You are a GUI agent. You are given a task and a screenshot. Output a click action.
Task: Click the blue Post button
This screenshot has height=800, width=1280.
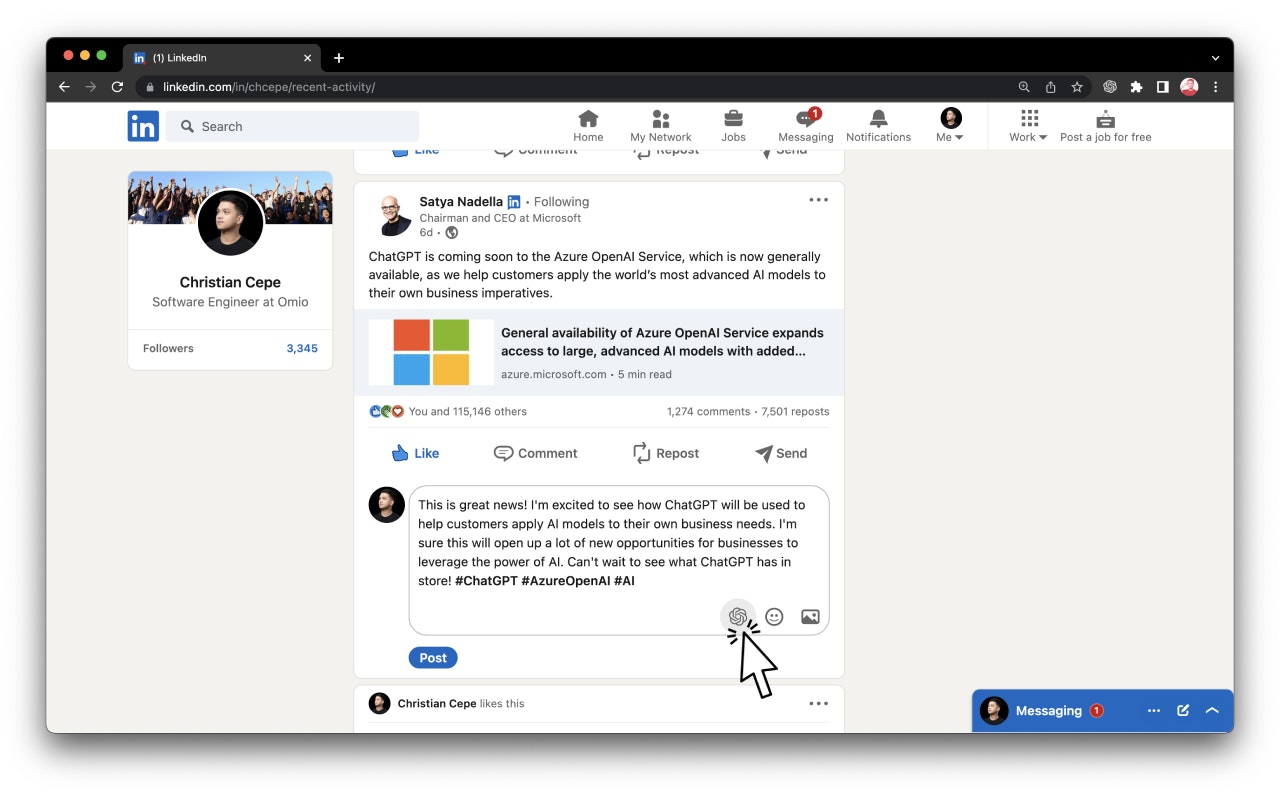(433, 657)
